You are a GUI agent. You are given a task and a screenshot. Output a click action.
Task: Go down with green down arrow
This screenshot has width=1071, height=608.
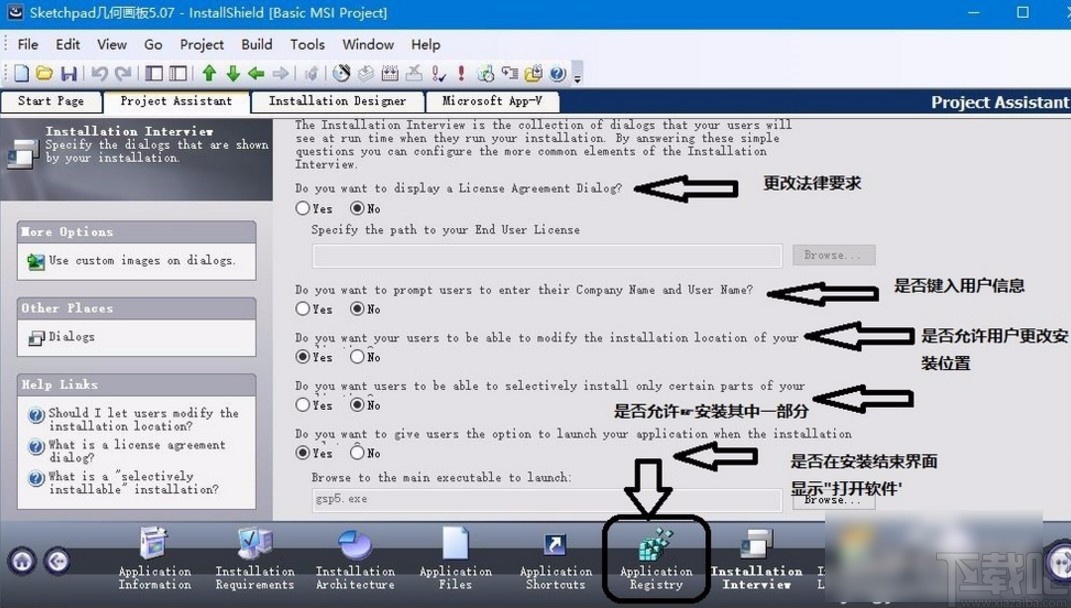pos(233,73)
